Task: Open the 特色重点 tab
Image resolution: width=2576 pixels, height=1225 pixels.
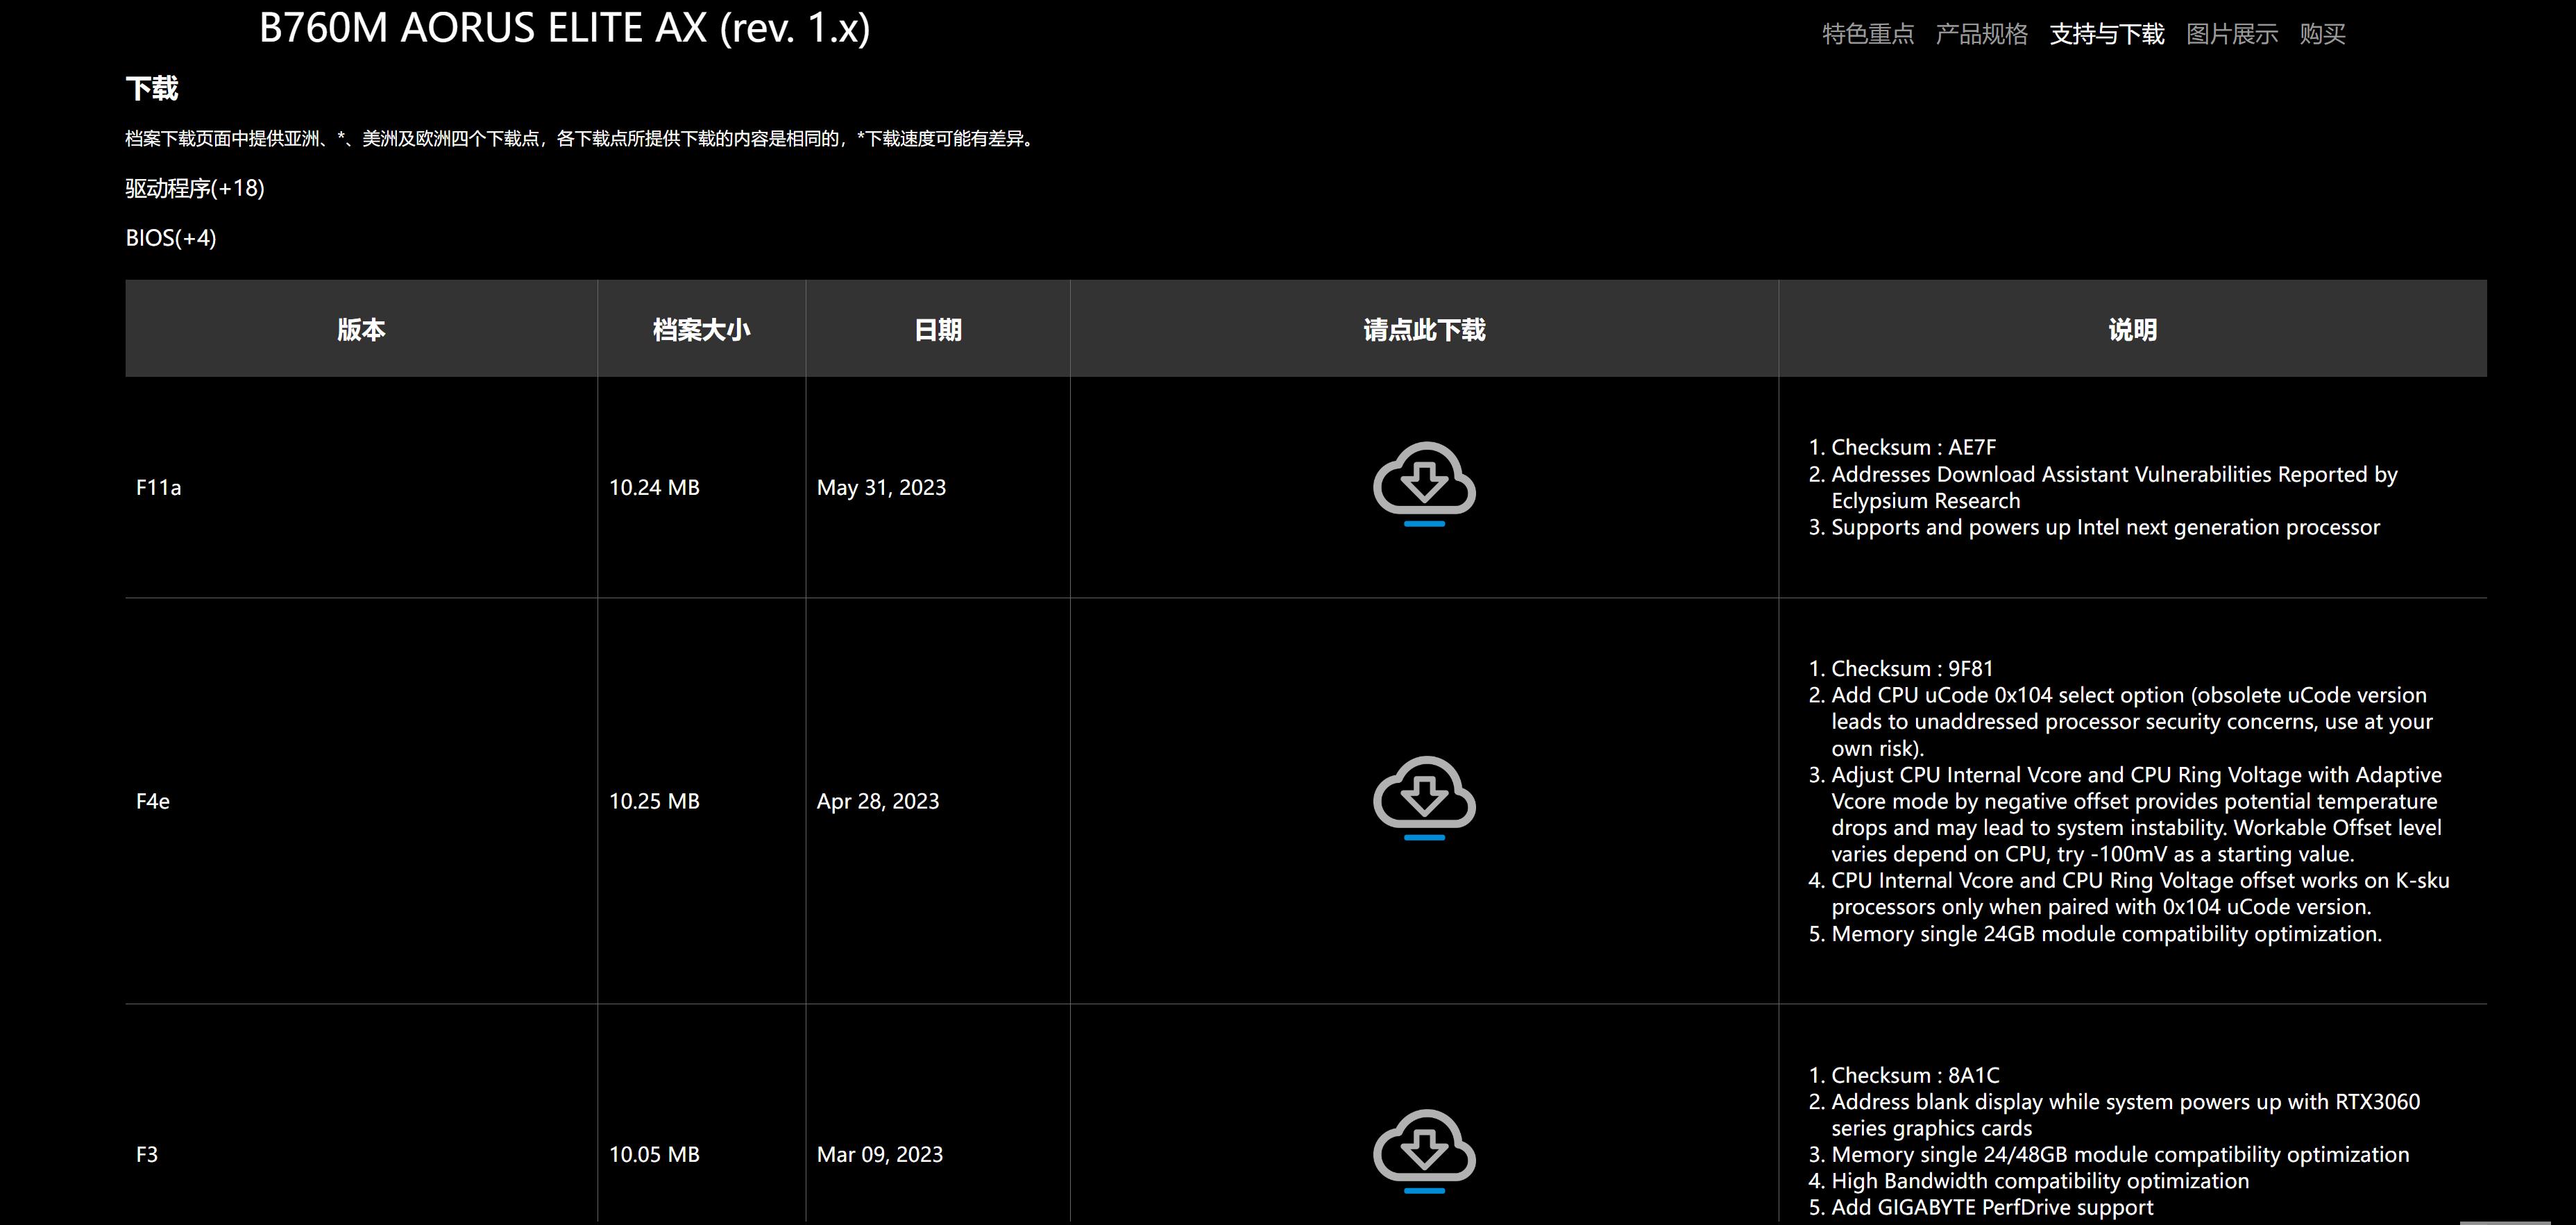Action: coord(1867,34)
